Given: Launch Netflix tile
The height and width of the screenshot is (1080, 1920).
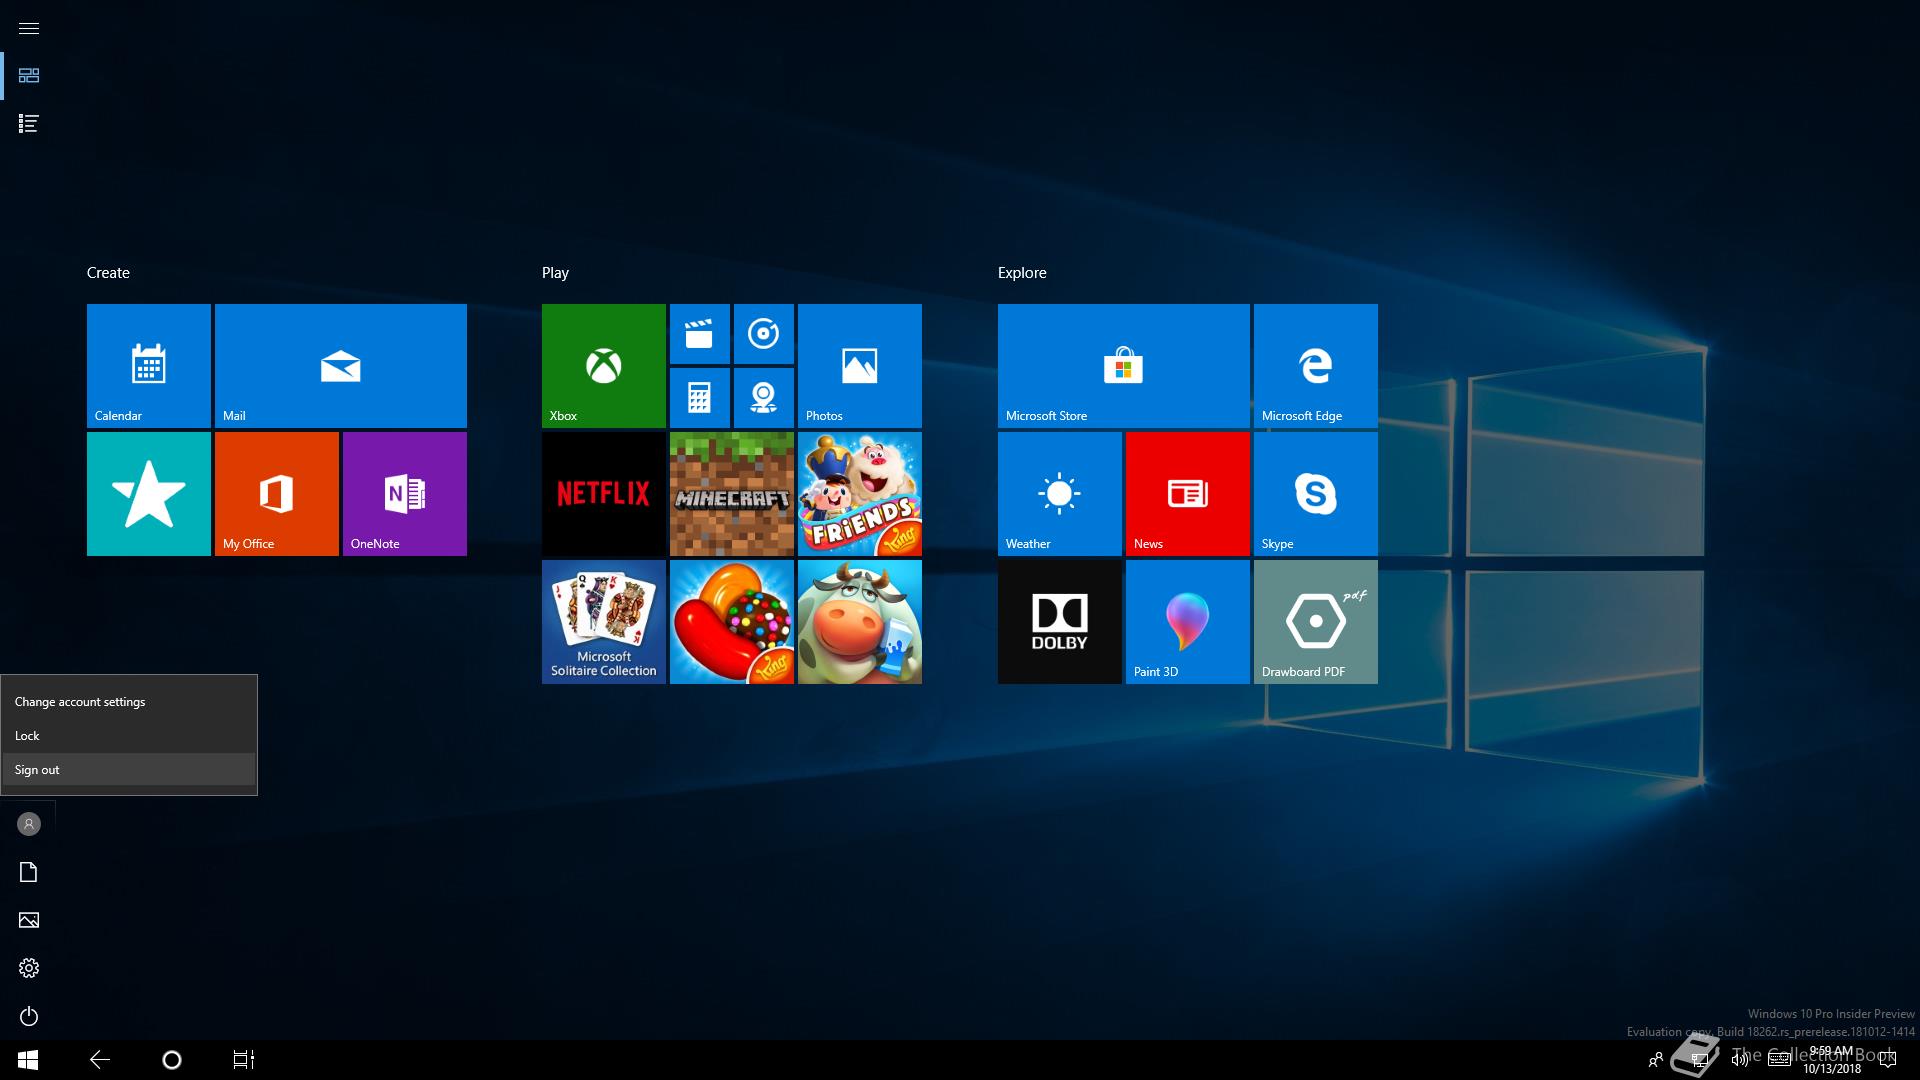Looking at the screenshot, I should point(604,494).
